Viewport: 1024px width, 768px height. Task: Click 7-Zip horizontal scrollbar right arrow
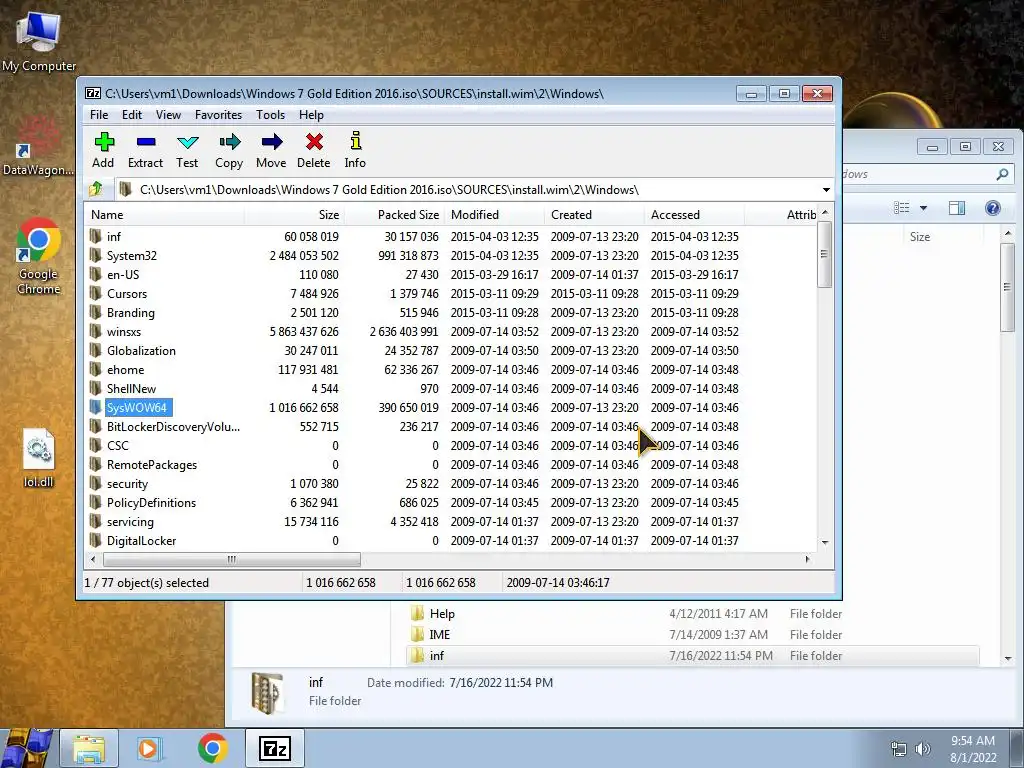808,559
